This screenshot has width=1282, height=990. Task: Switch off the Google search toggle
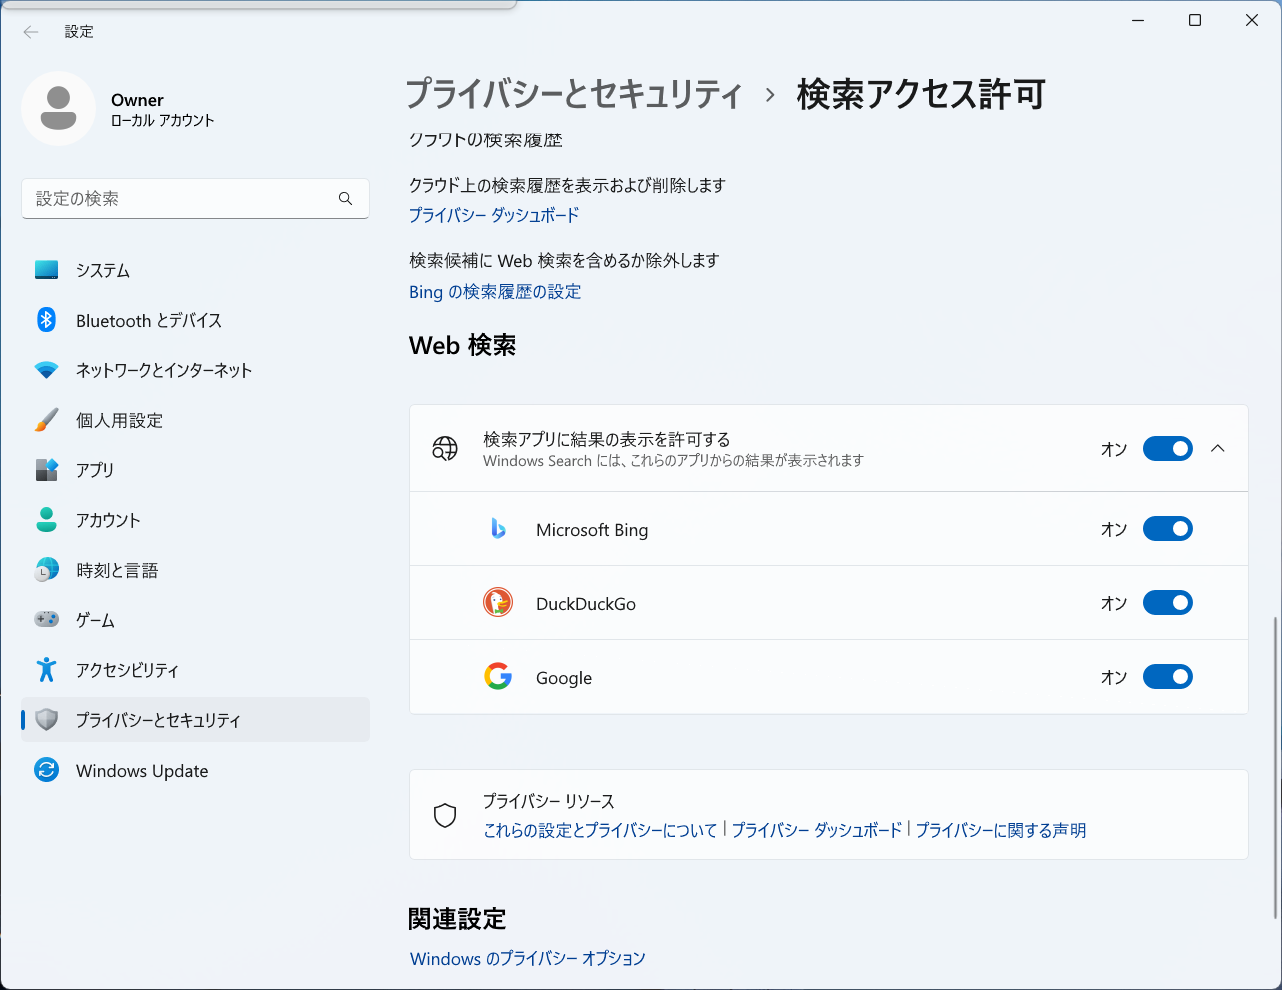pyautogui.click(x=1167, y=677)
